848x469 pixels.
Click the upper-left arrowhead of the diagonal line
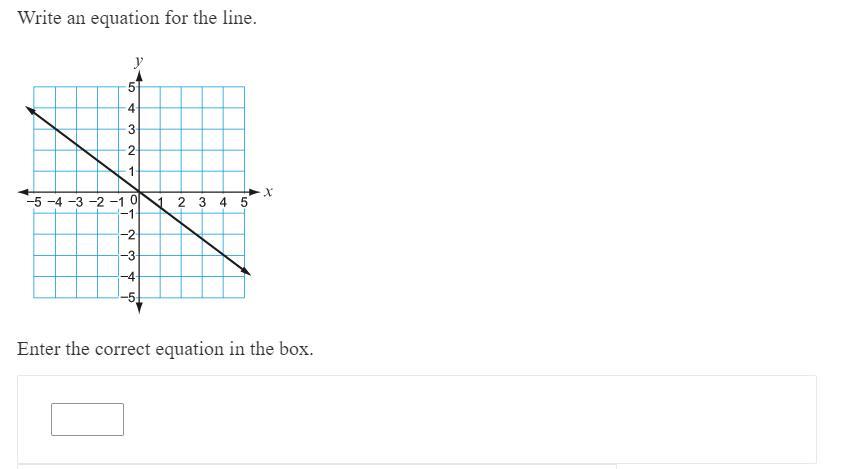click(31, 110)
